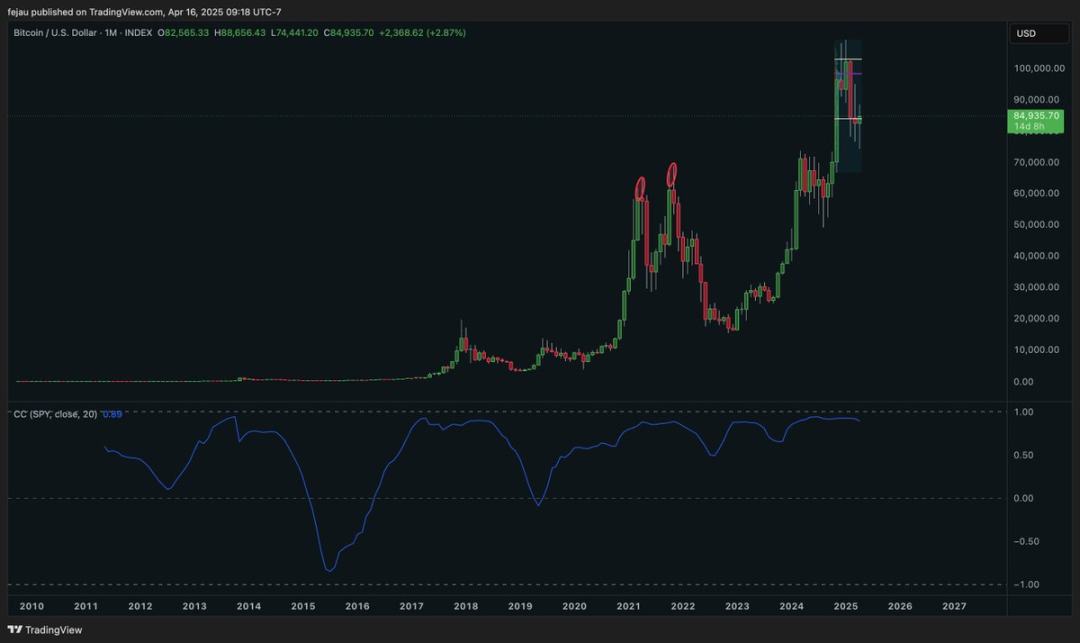Click the year 2020 on the time axis

click(574, 606)
